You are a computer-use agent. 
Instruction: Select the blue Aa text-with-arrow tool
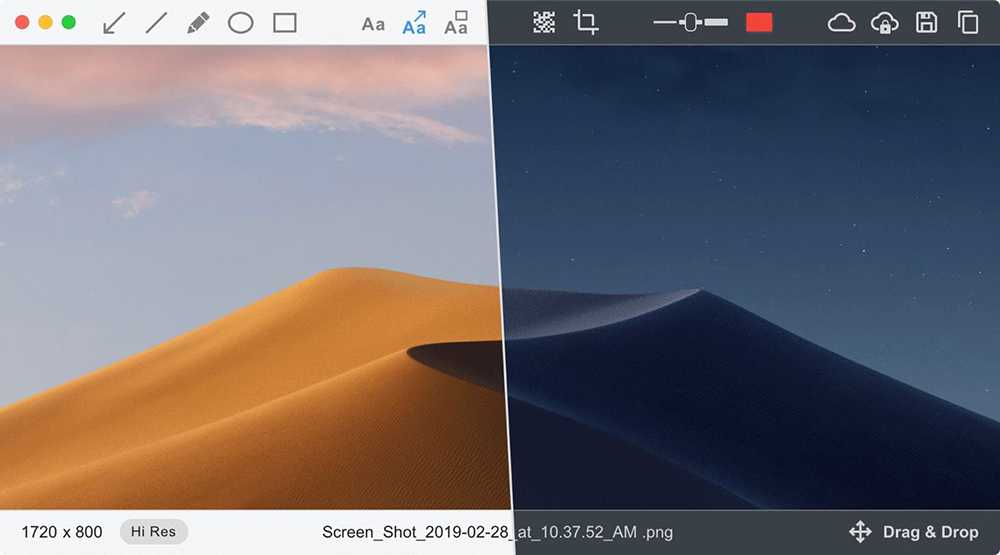414,23
